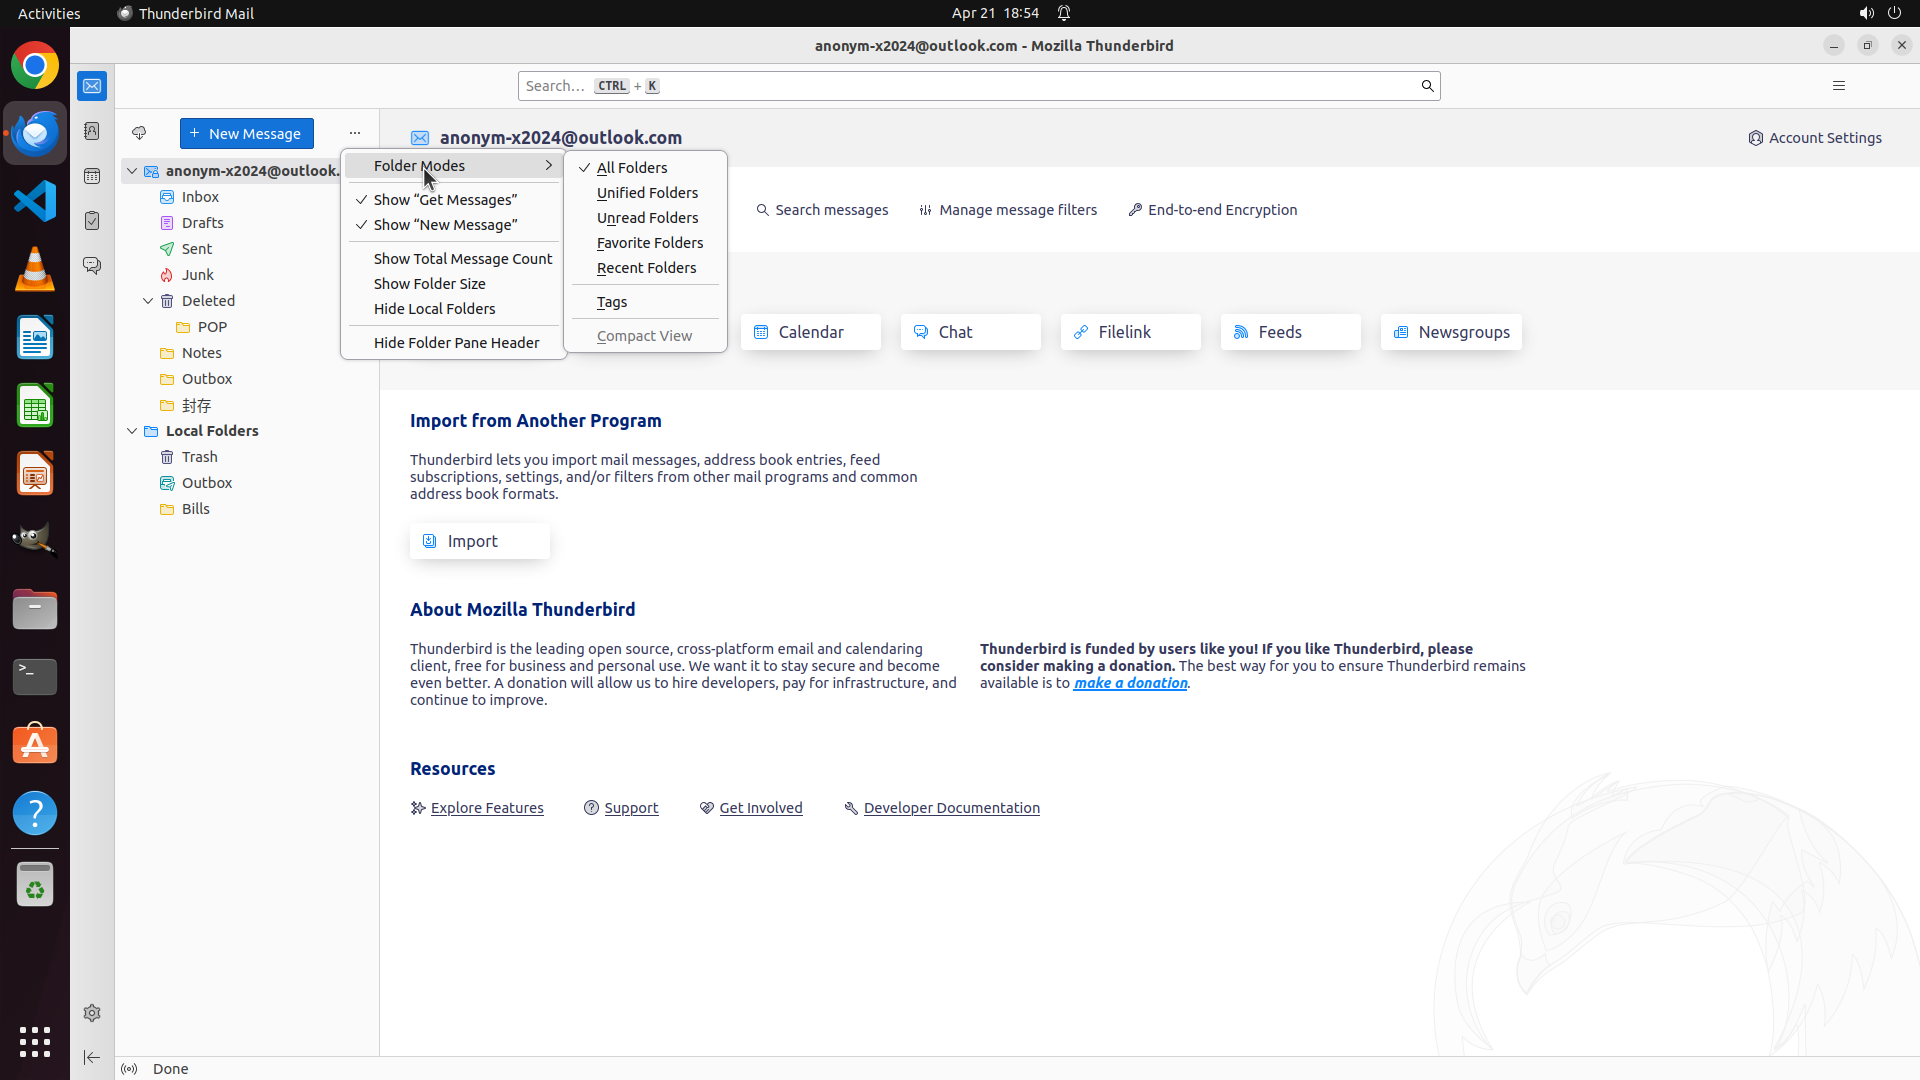
Task: Collapse the Local Folders tree
Action: (x=132, y=431)
